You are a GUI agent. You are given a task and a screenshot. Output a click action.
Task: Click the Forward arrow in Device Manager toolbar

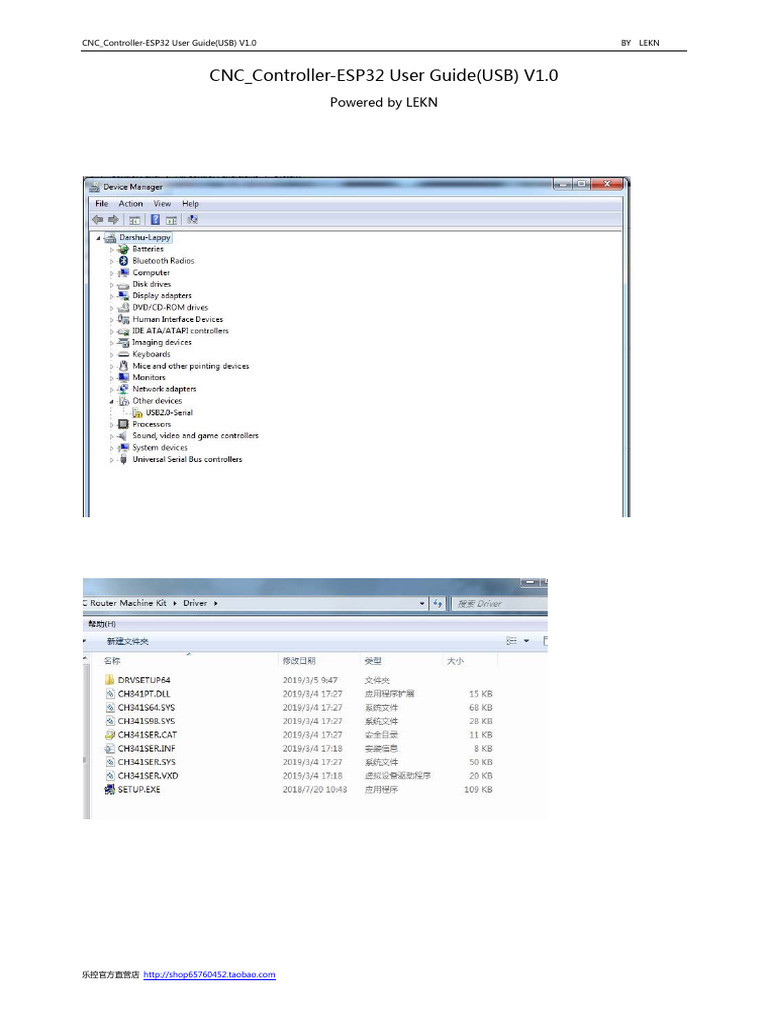(x=113, y=219)
